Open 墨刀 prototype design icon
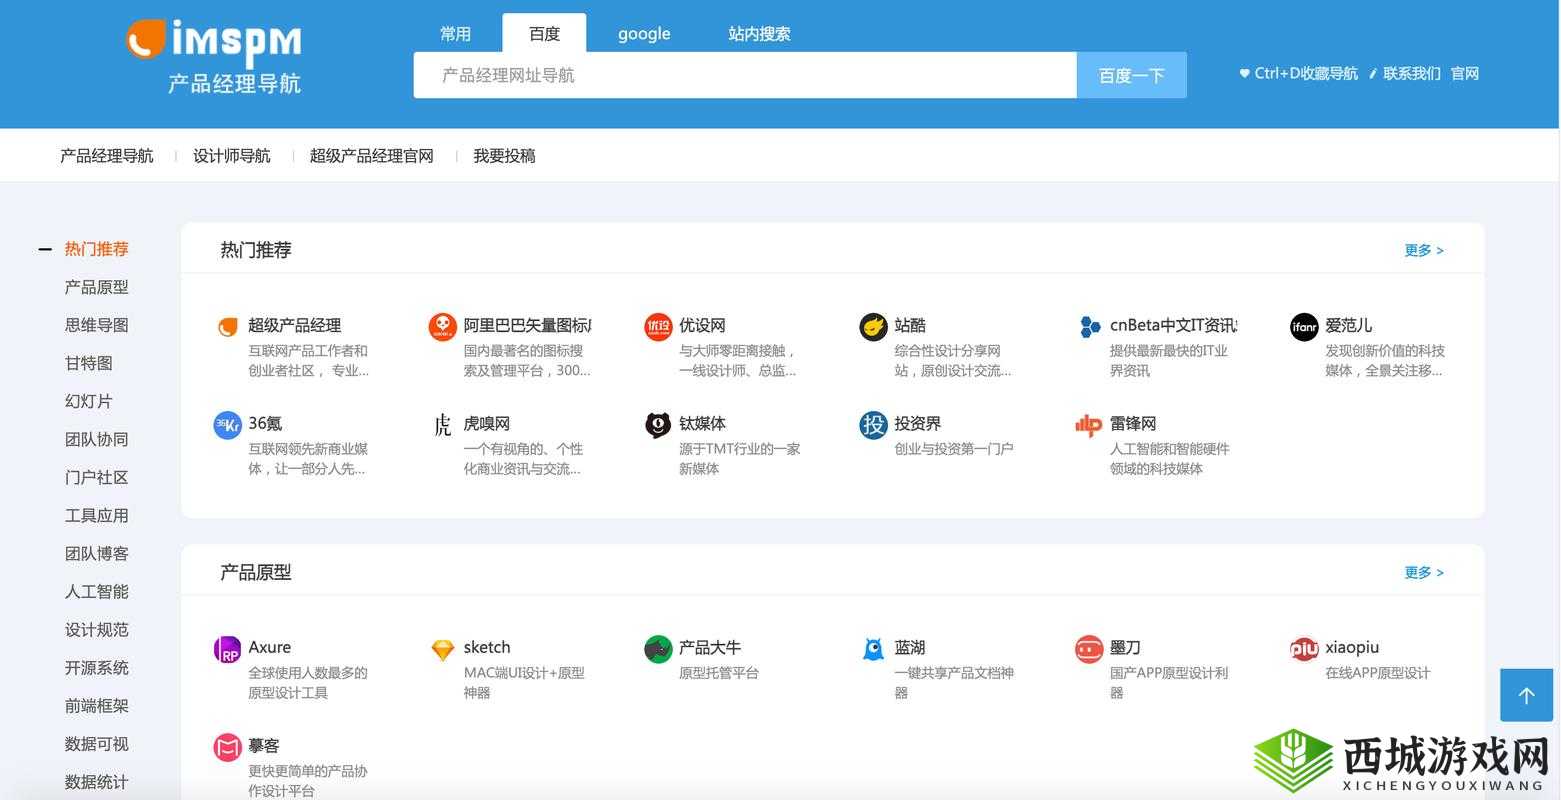 pos(1089,649)
